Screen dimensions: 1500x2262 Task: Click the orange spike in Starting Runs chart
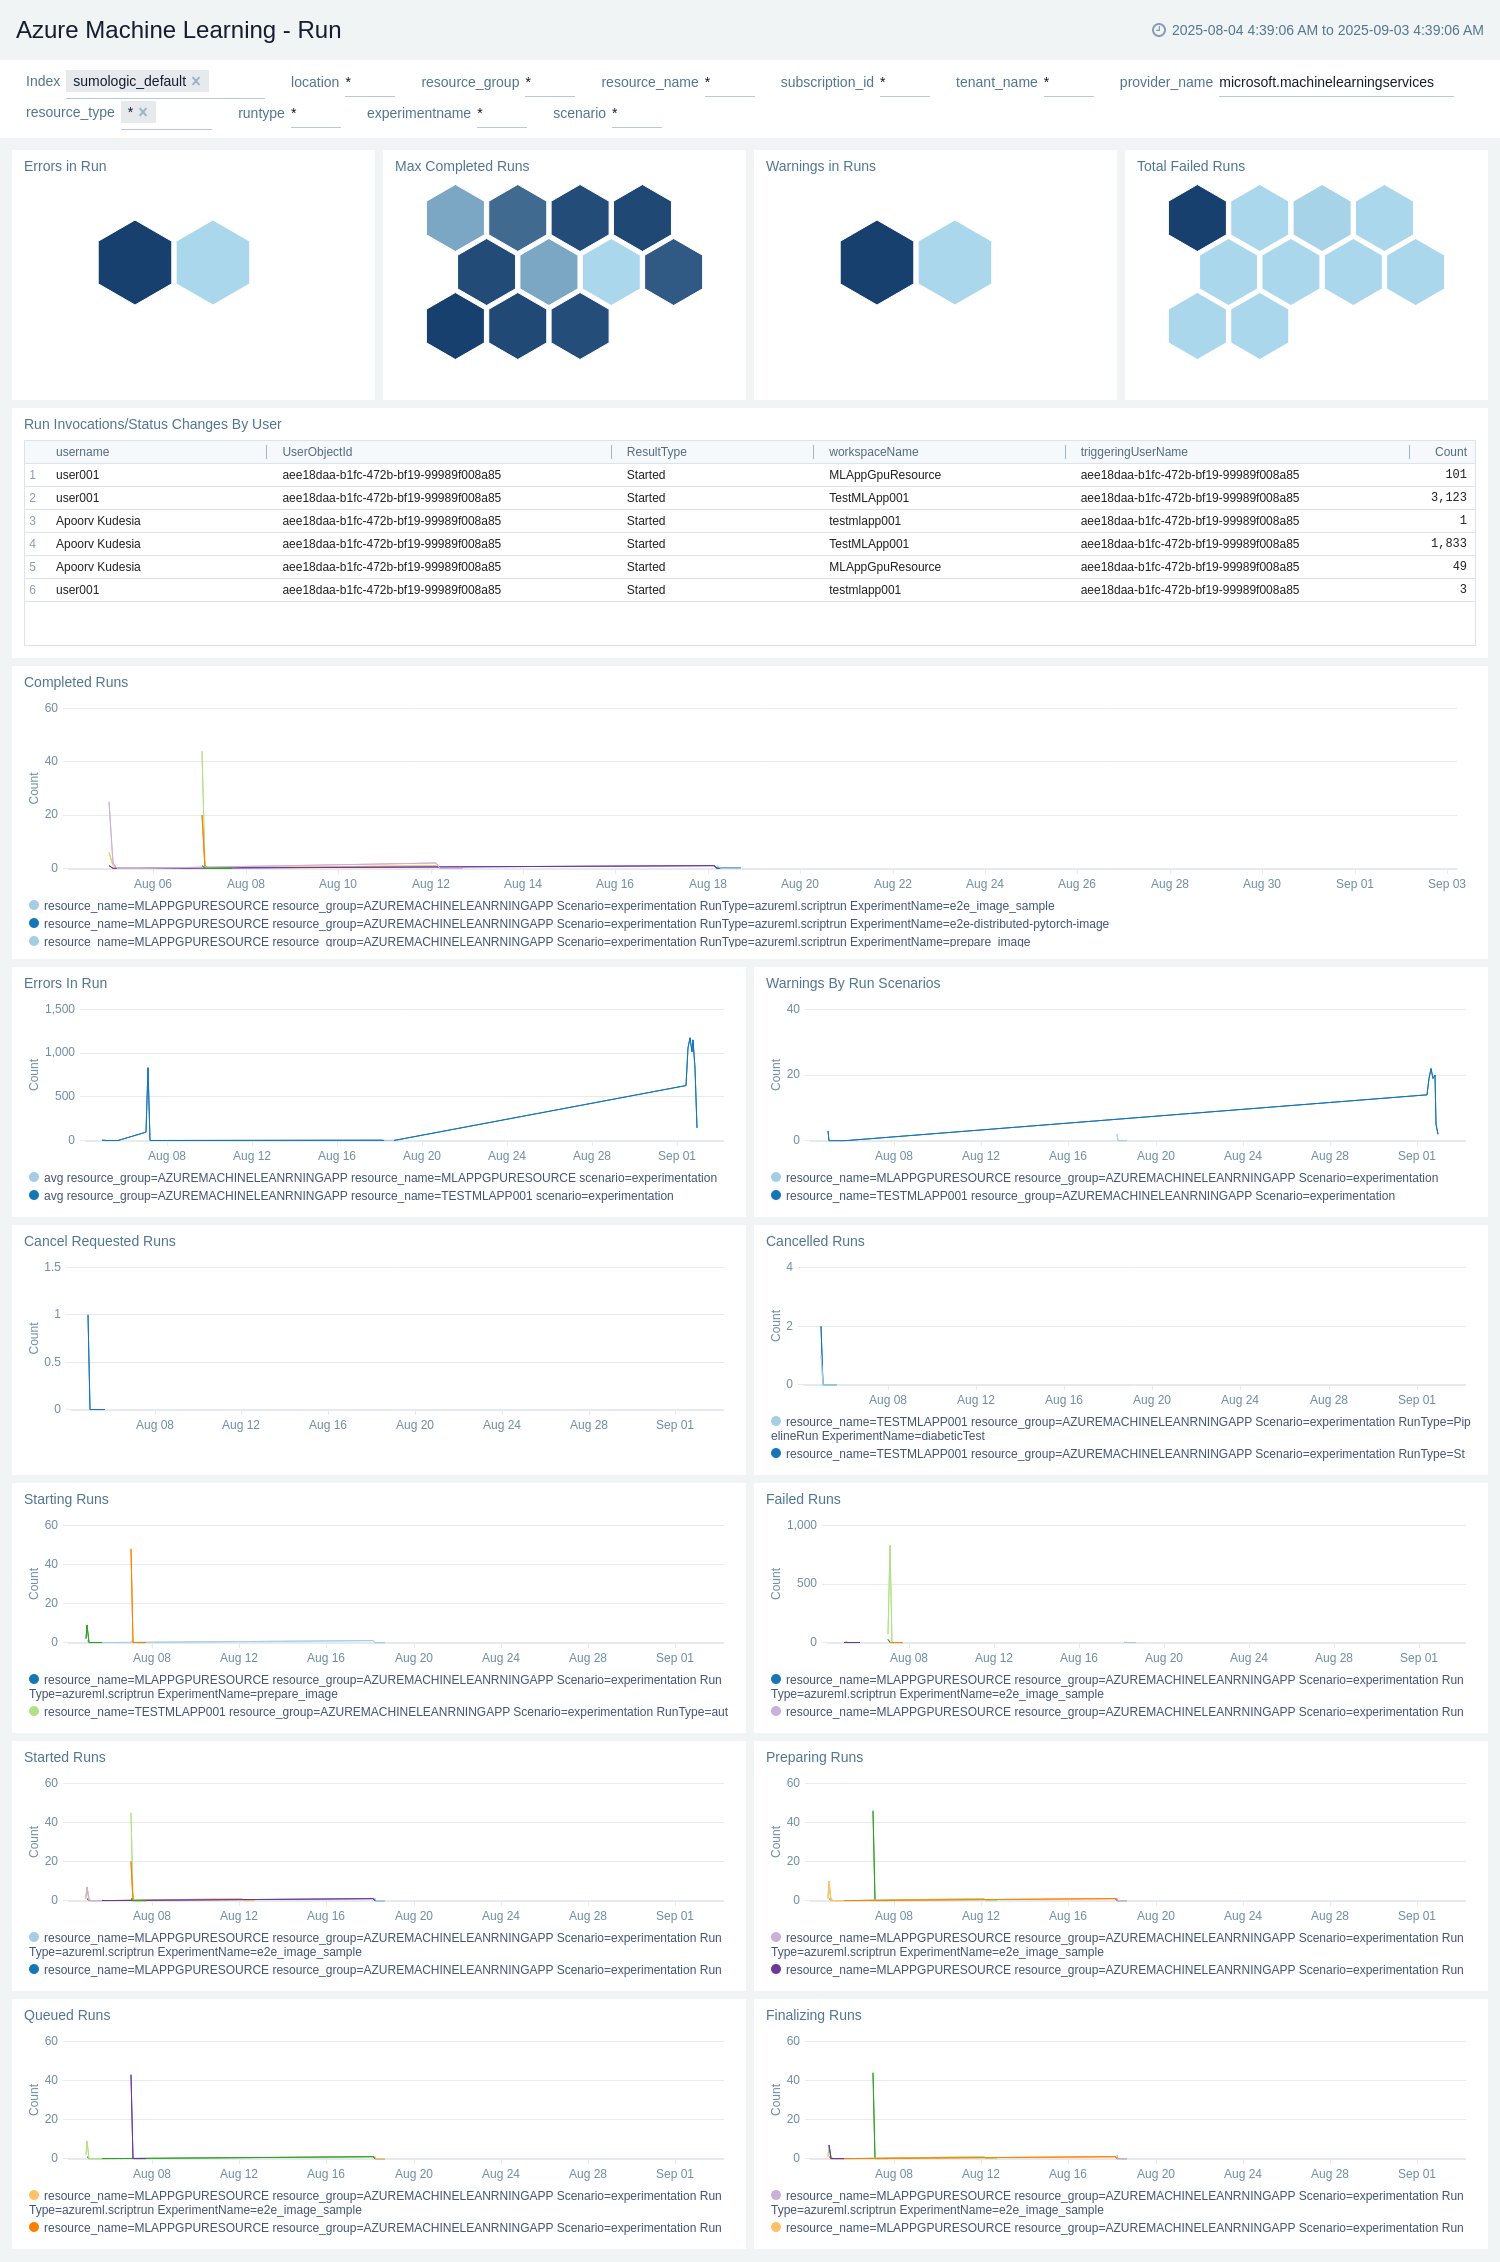[131, 1595]
